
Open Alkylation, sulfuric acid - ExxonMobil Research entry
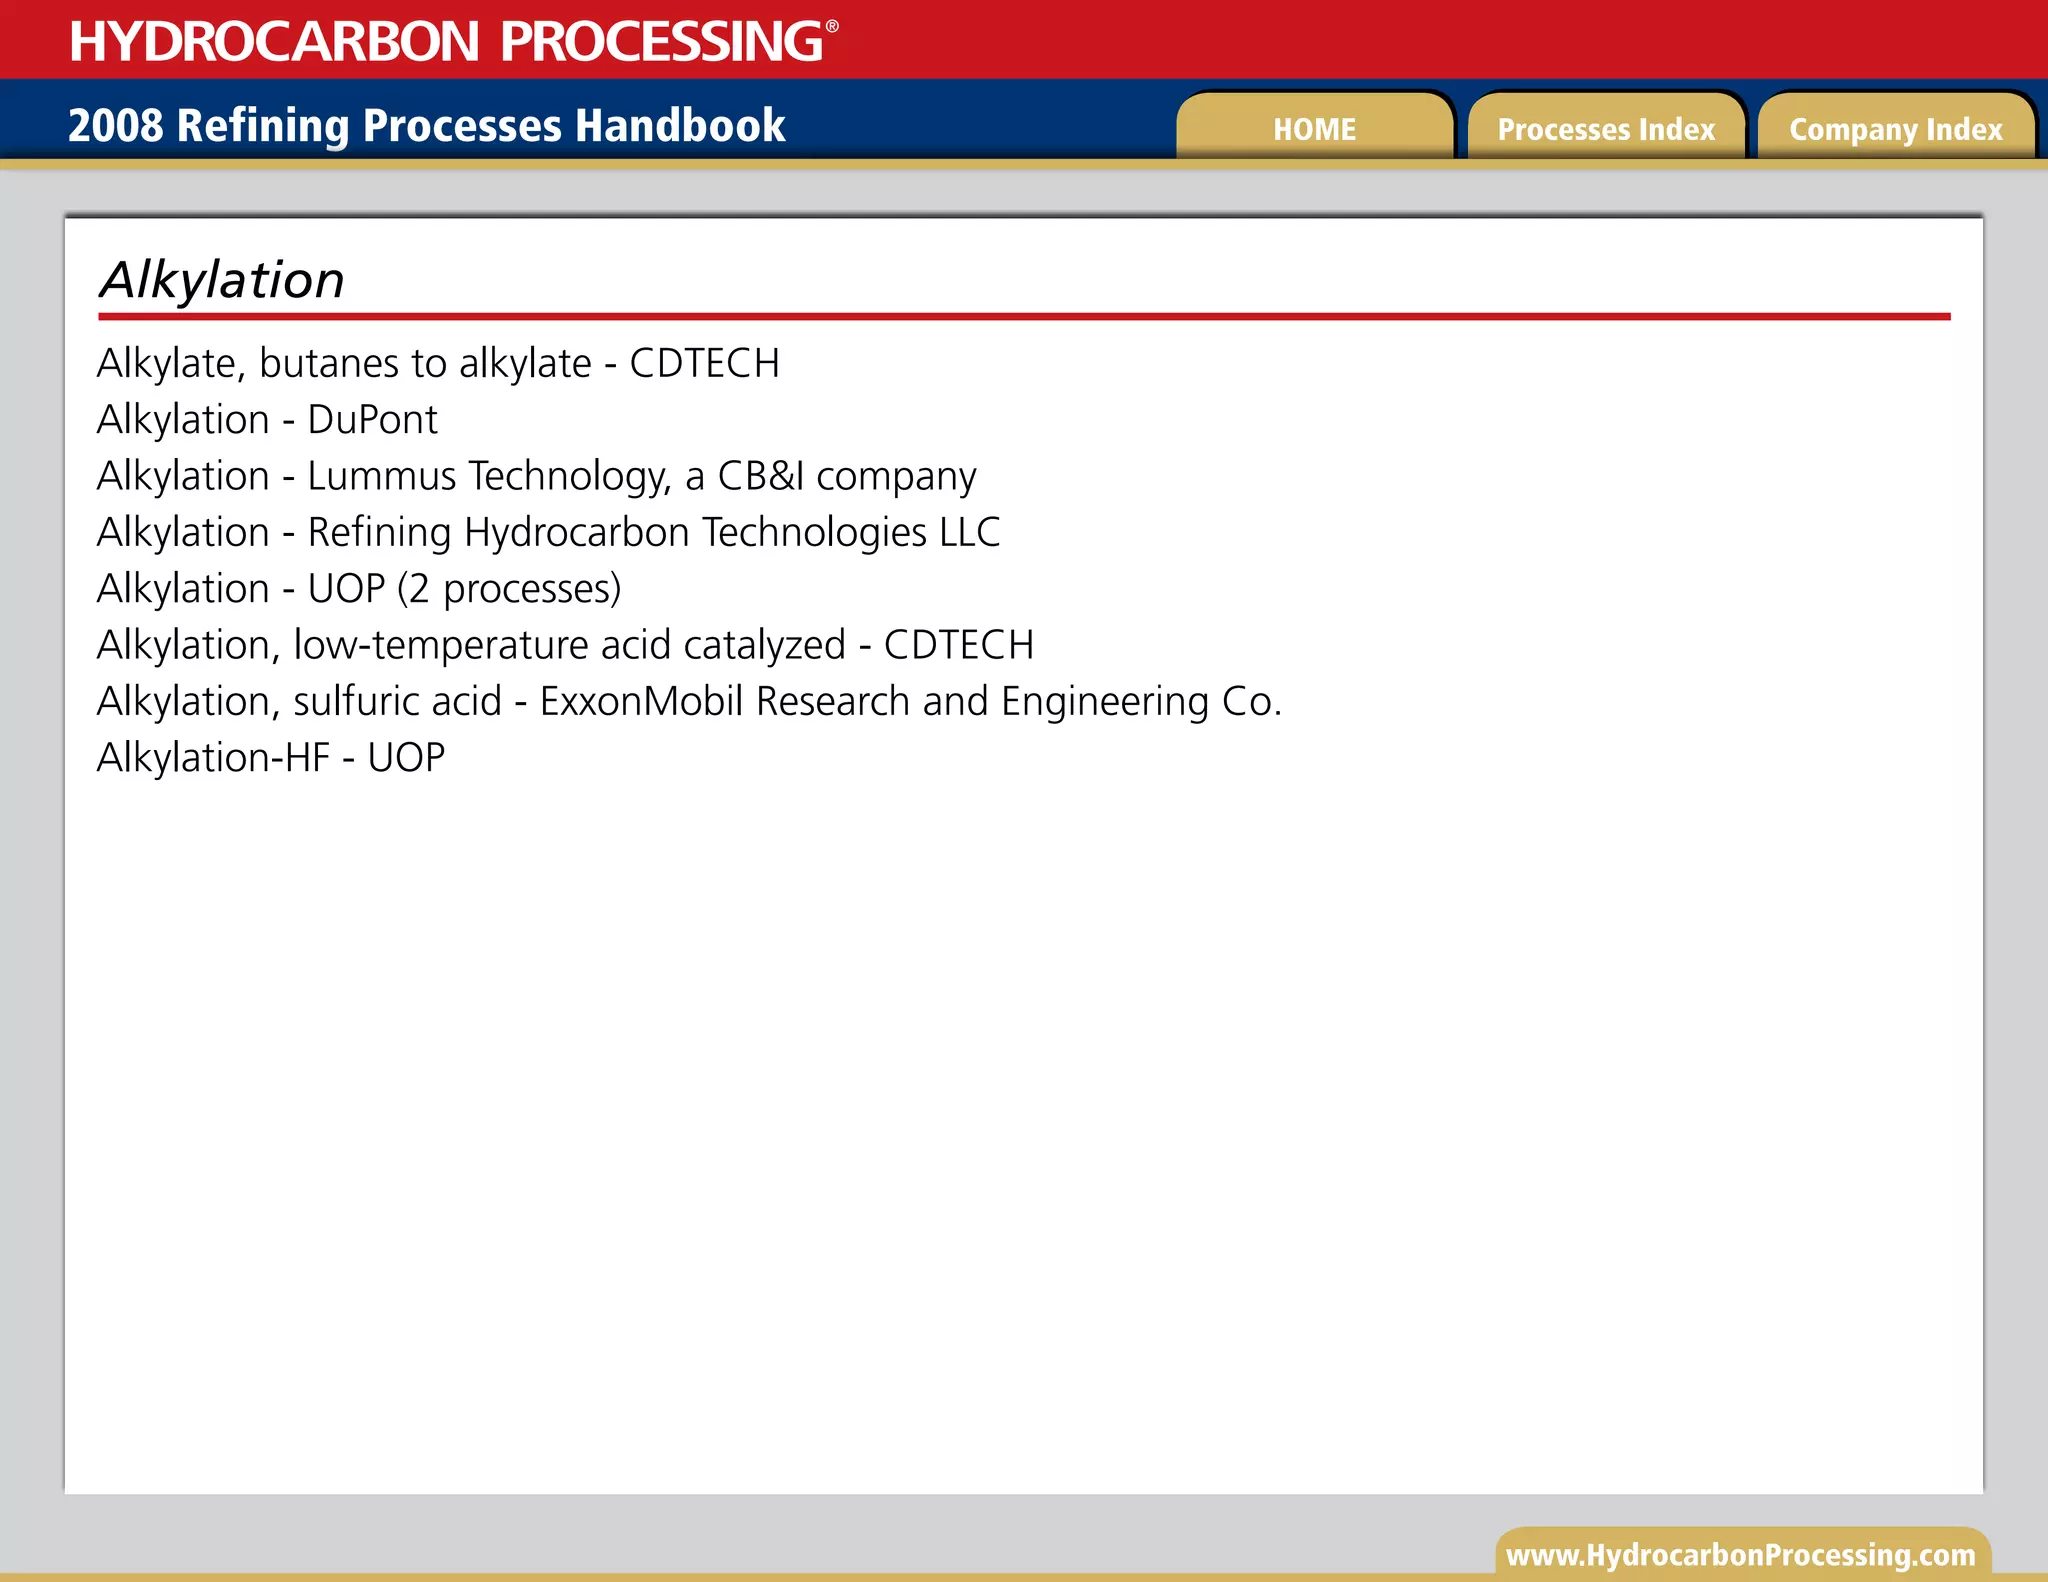(689, 701)
